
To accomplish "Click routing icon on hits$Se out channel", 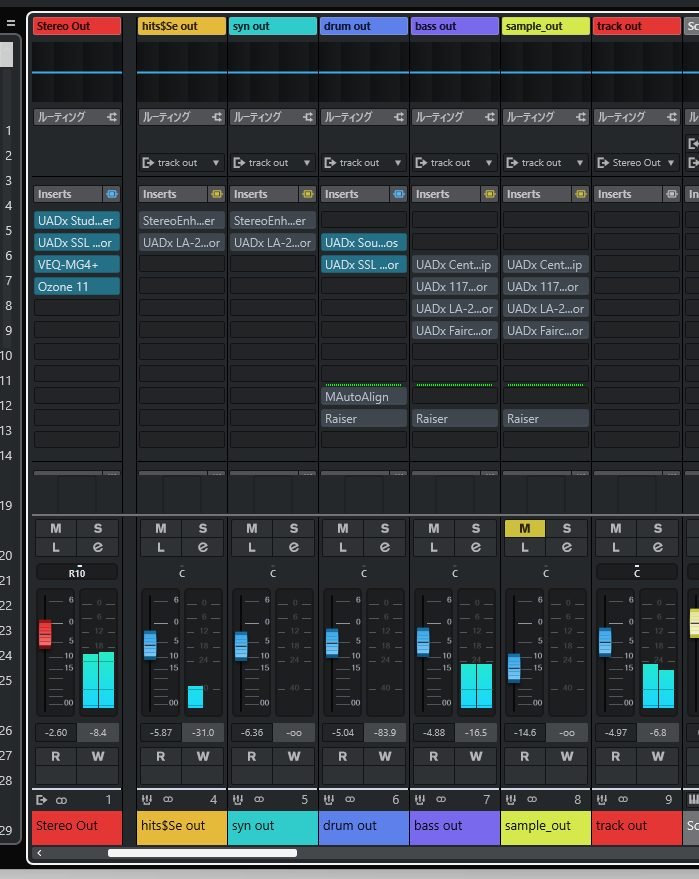I will tap(217, 117).
